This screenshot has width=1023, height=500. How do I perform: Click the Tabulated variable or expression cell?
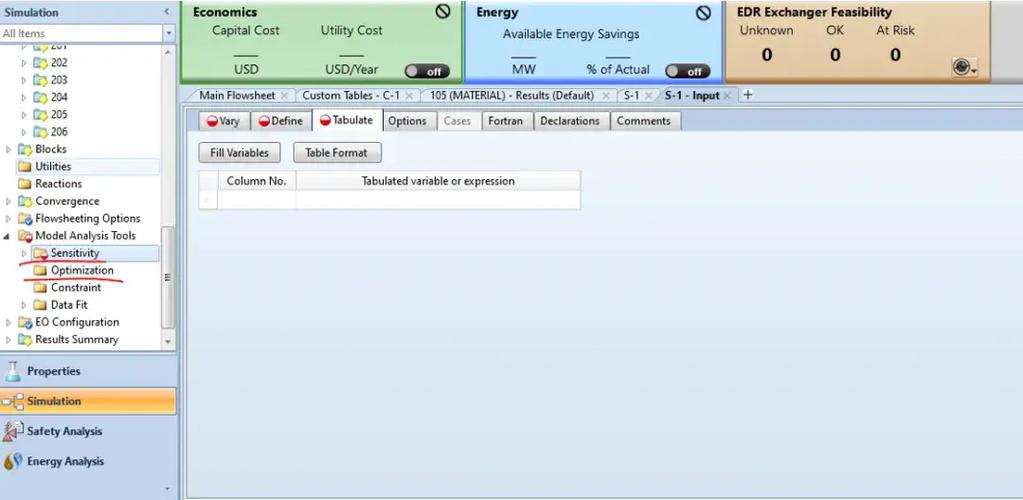click(x=438, y=200)
